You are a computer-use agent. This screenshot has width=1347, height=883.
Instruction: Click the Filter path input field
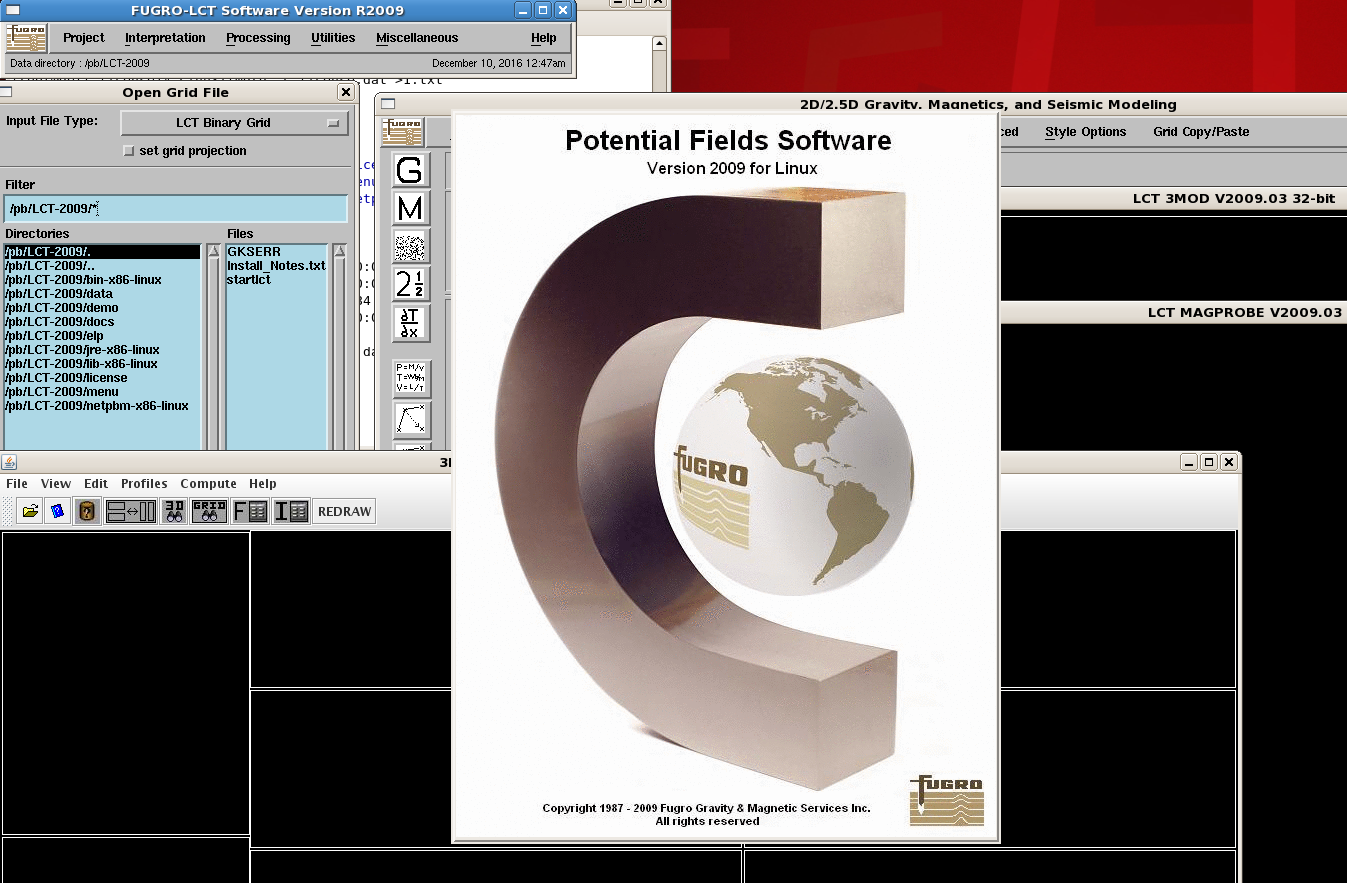point(176,209)
